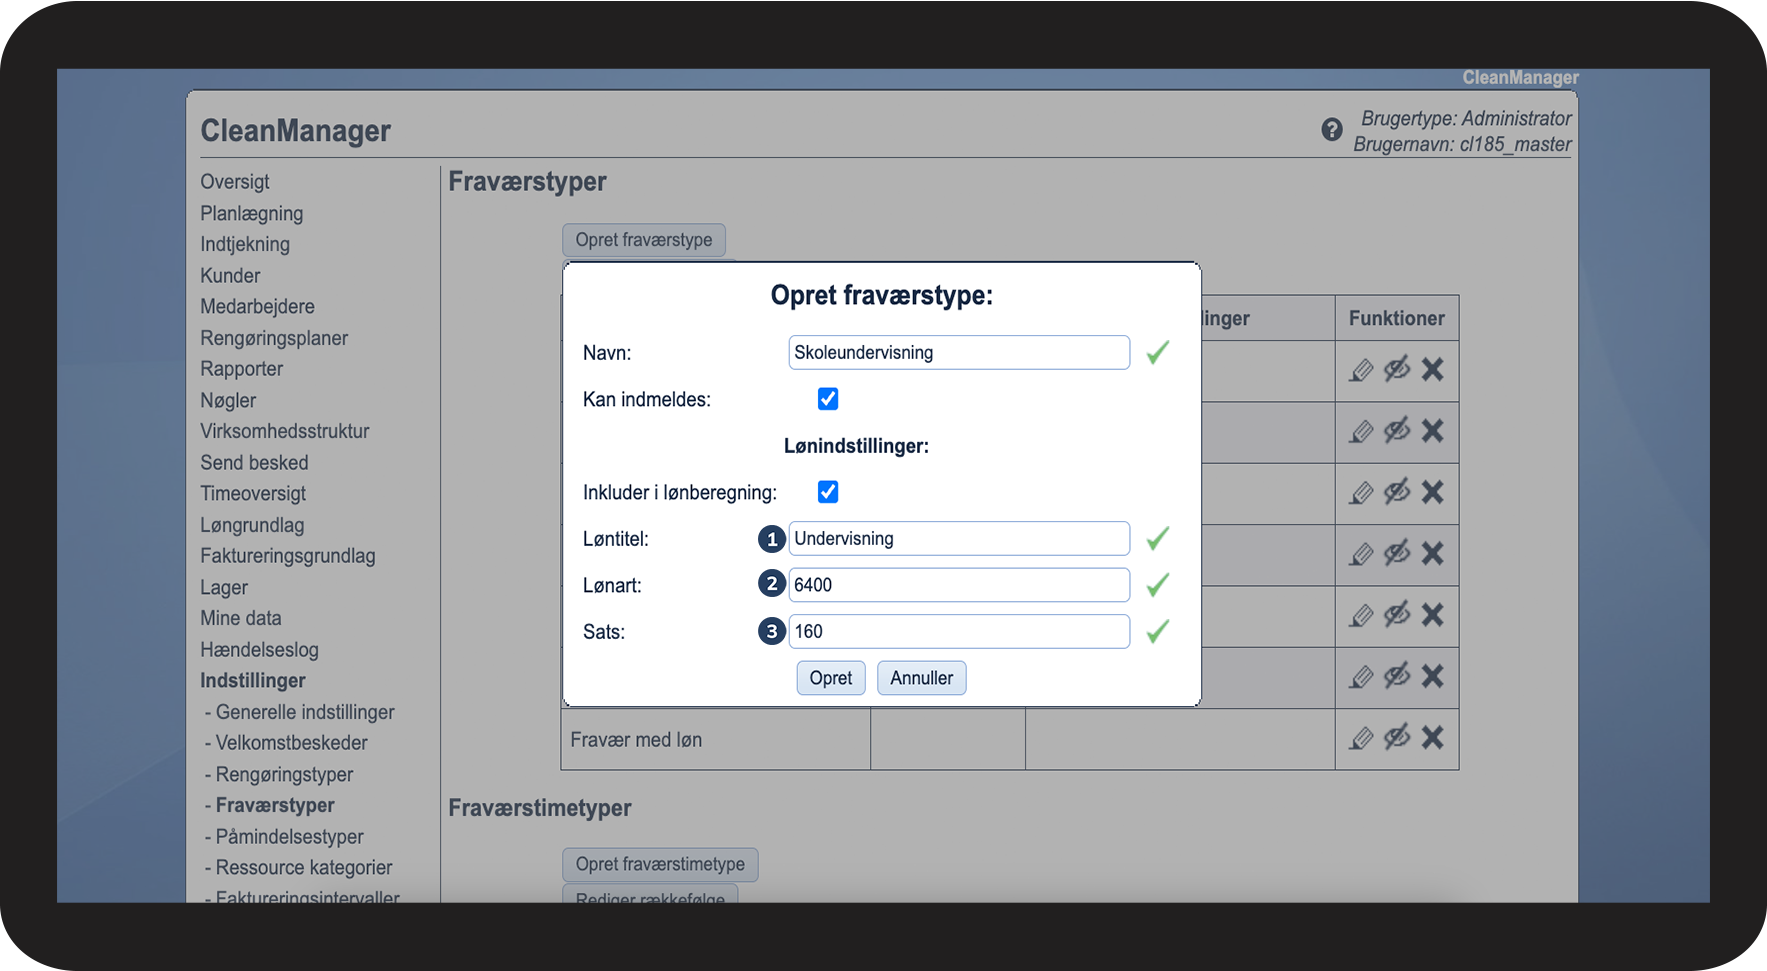Click the help question mark icon
This screenshot has height=971, width=1767.
tap(1331, 129)
